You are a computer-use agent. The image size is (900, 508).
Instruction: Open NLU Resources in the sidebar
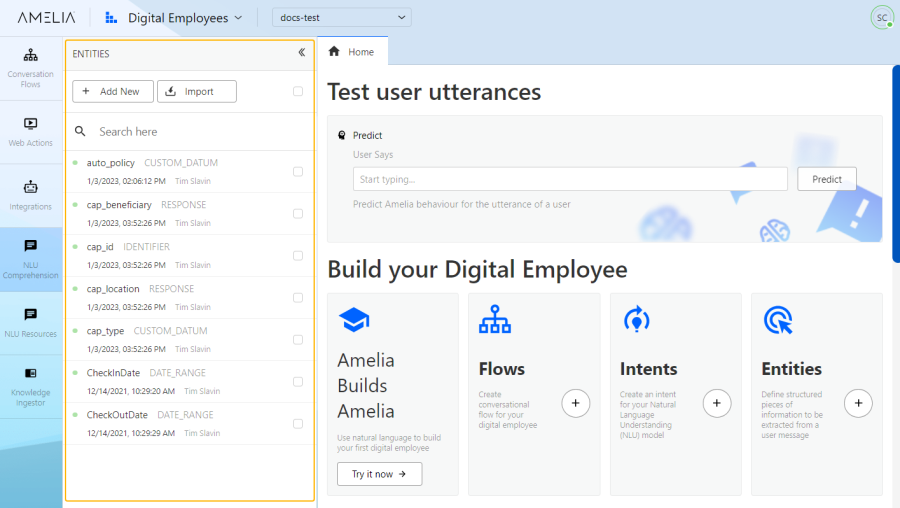31,323
